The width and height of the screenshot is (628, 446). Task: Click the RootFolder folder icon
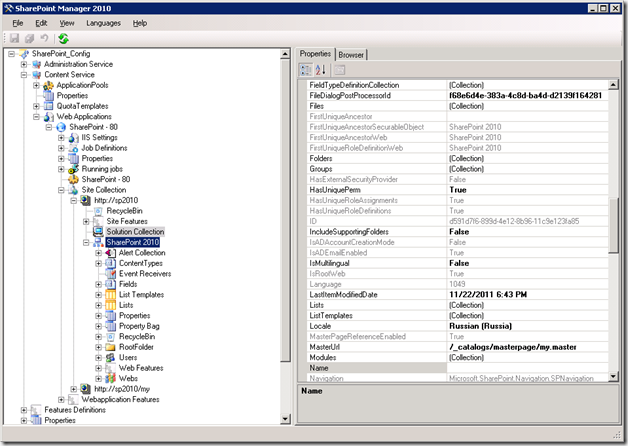coord(111,347)
